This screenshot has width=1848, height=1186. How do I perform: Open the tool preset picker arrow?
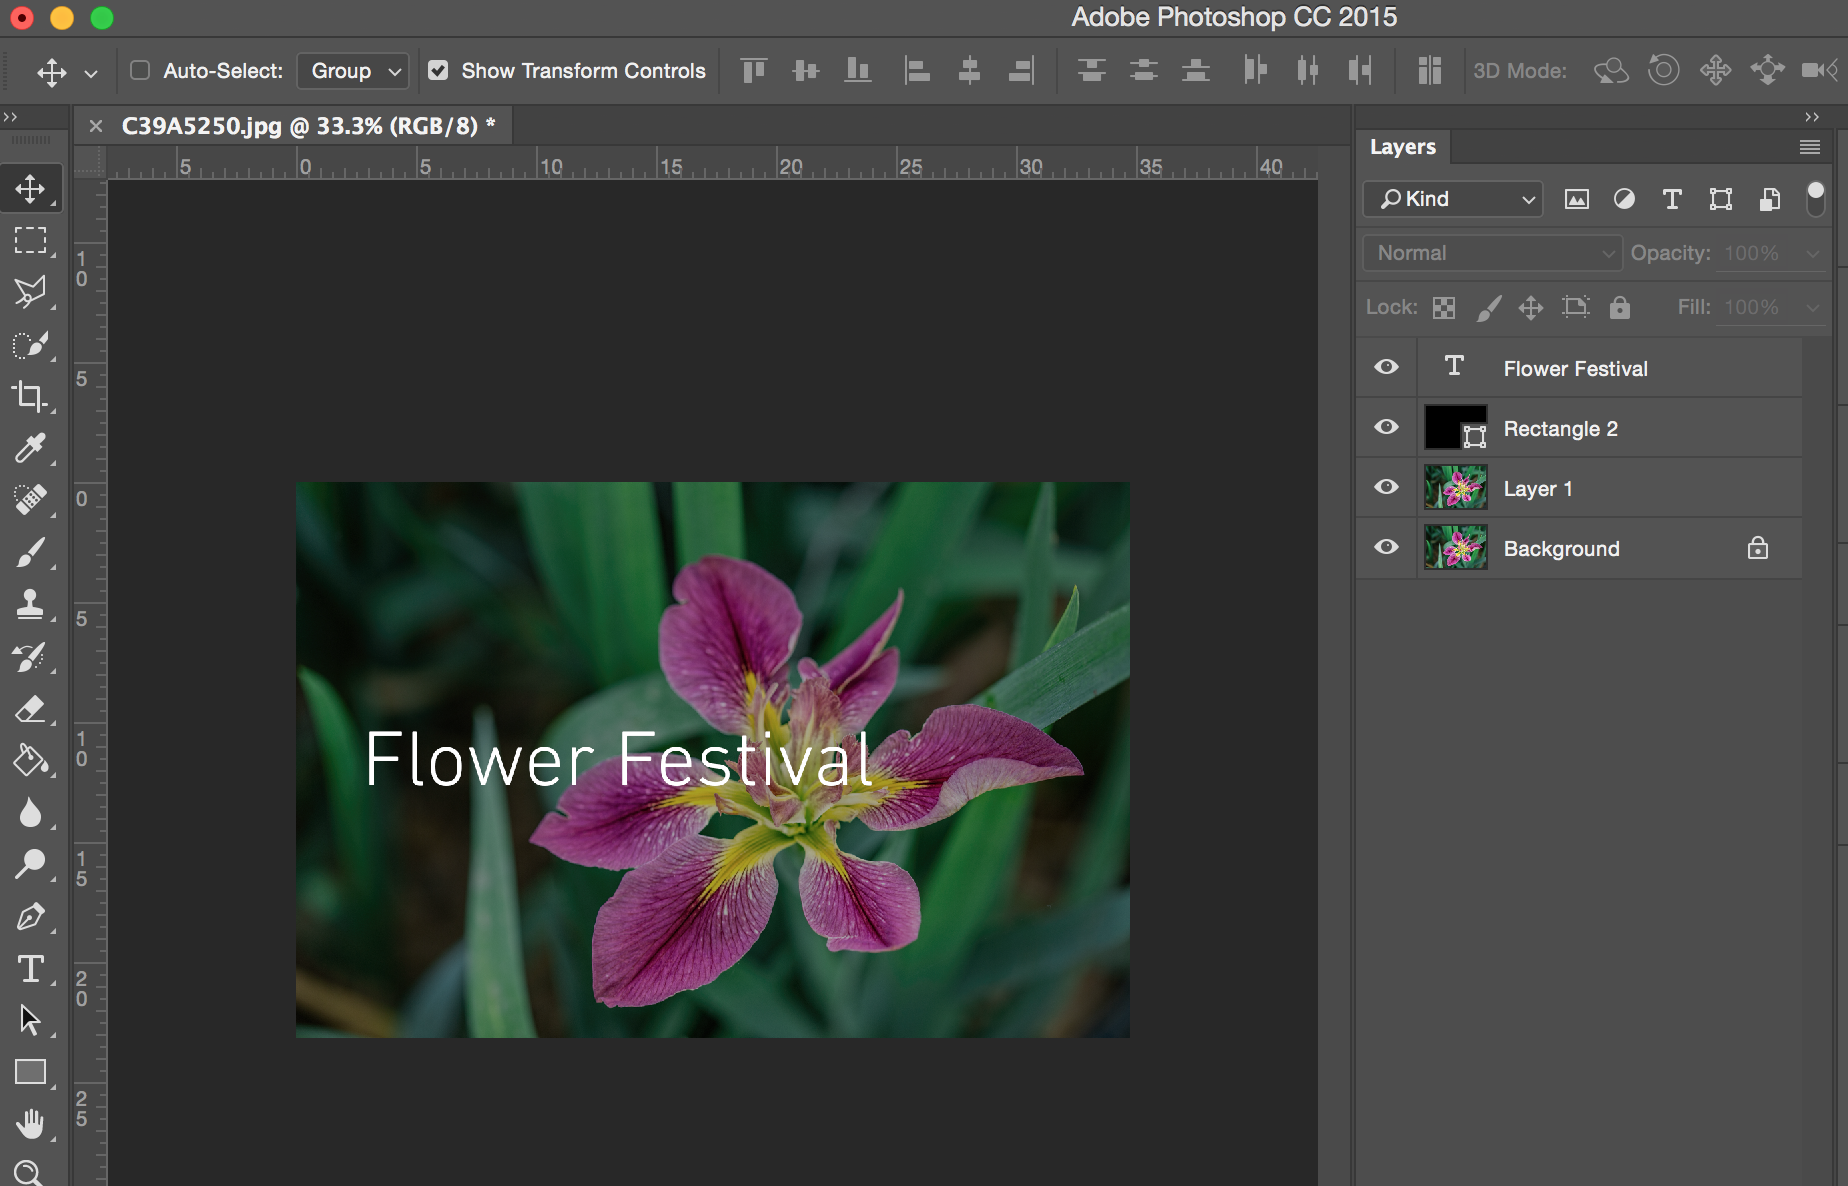[91, 73]
